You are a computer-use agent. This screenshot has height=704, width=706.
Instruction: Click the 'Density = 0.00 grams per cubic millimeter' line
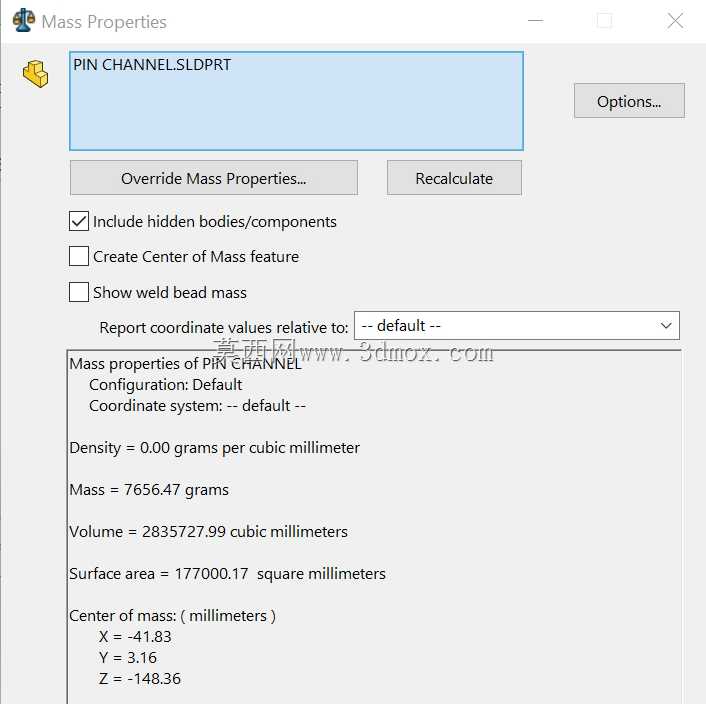pyautogui.click(x=215, y=448)
